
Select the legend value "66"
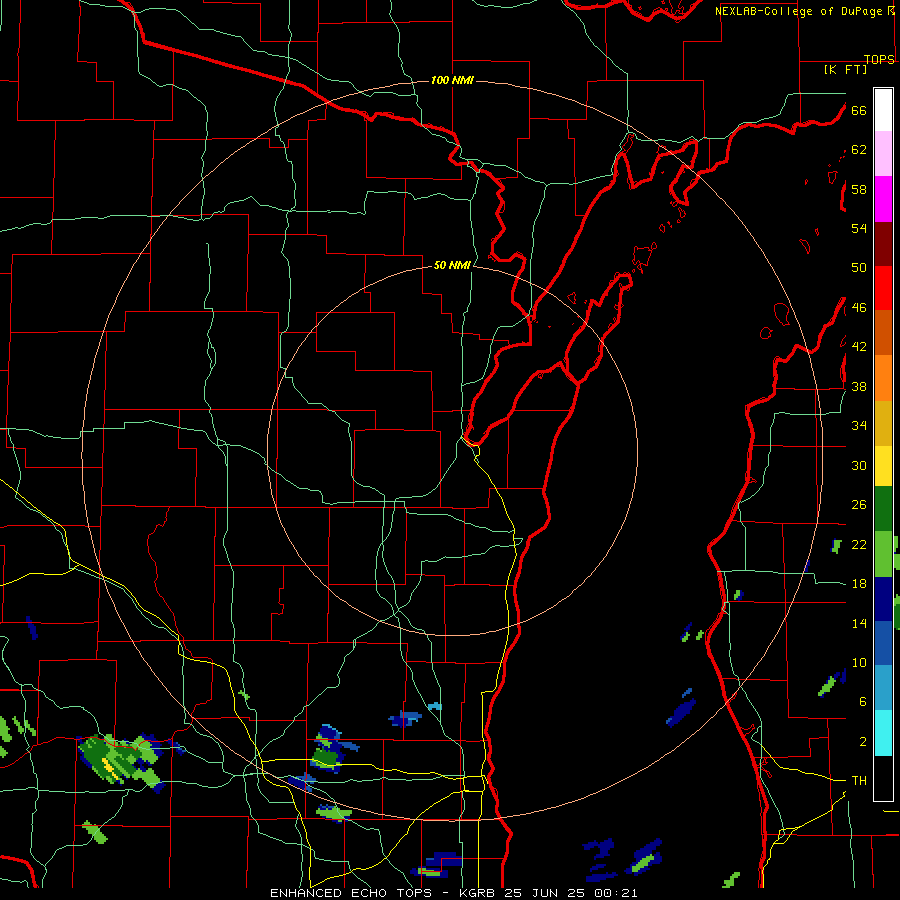[859, 110]
